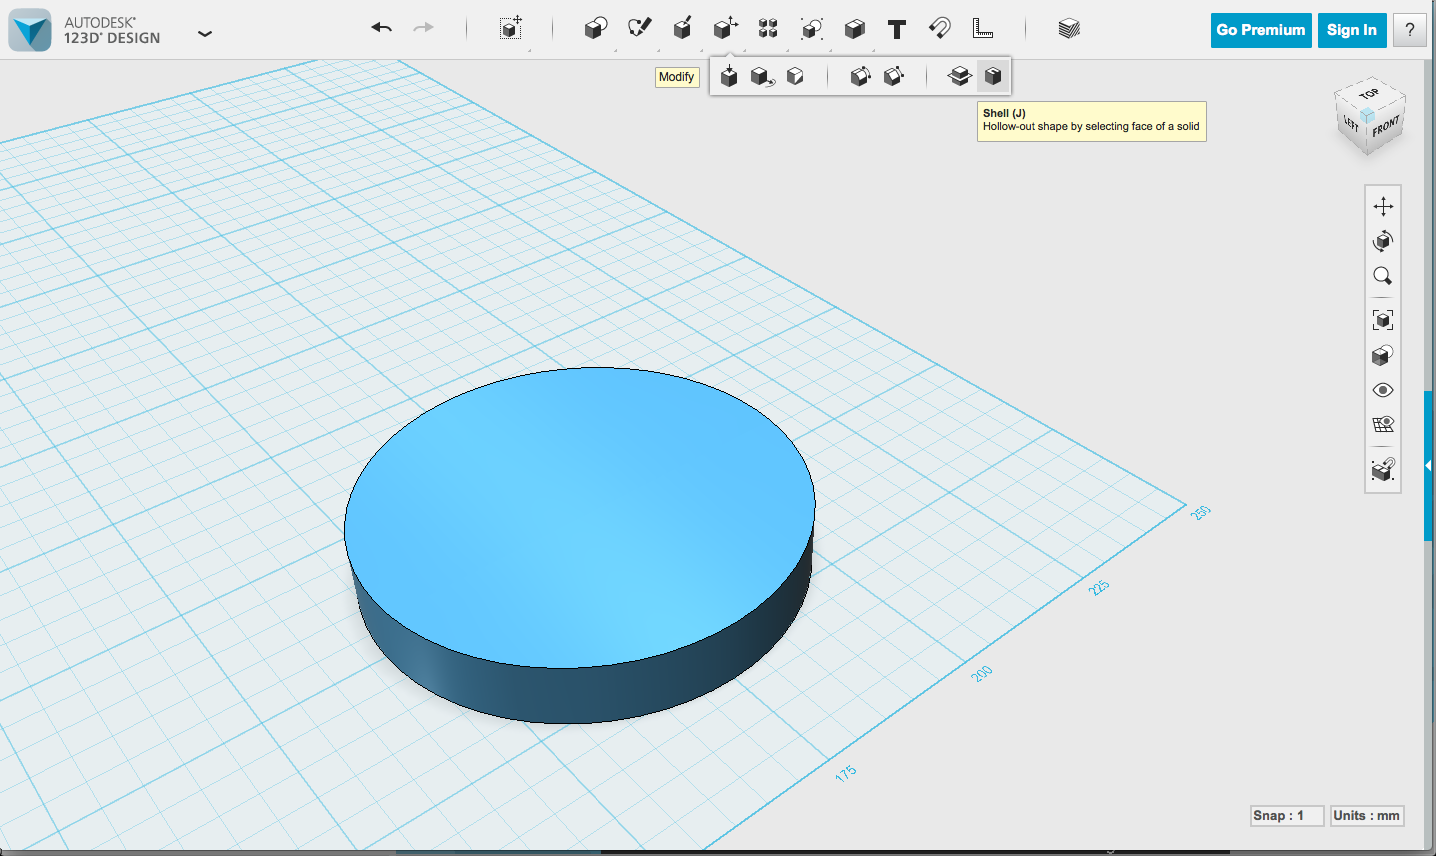This screenshot has height=856, width=1436.
Task: Select LEFT face on the view cube
Action: 1351,122
